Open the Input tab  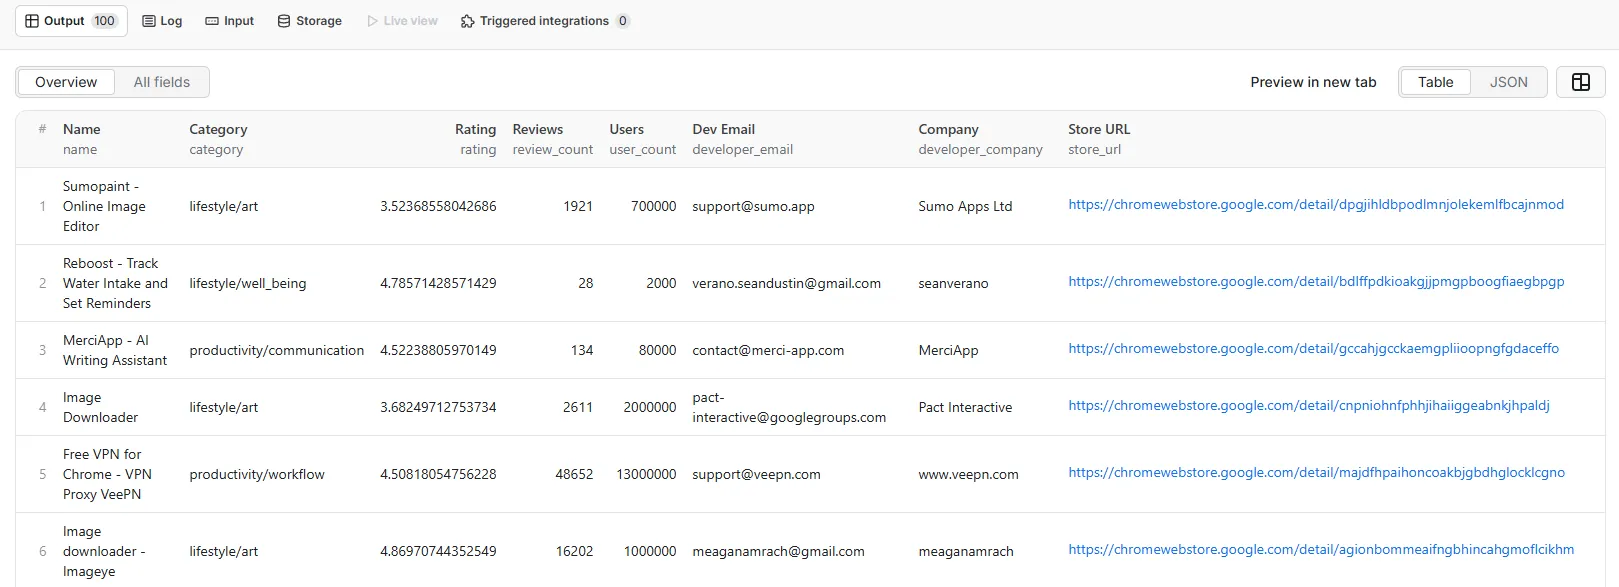(229, 21)
